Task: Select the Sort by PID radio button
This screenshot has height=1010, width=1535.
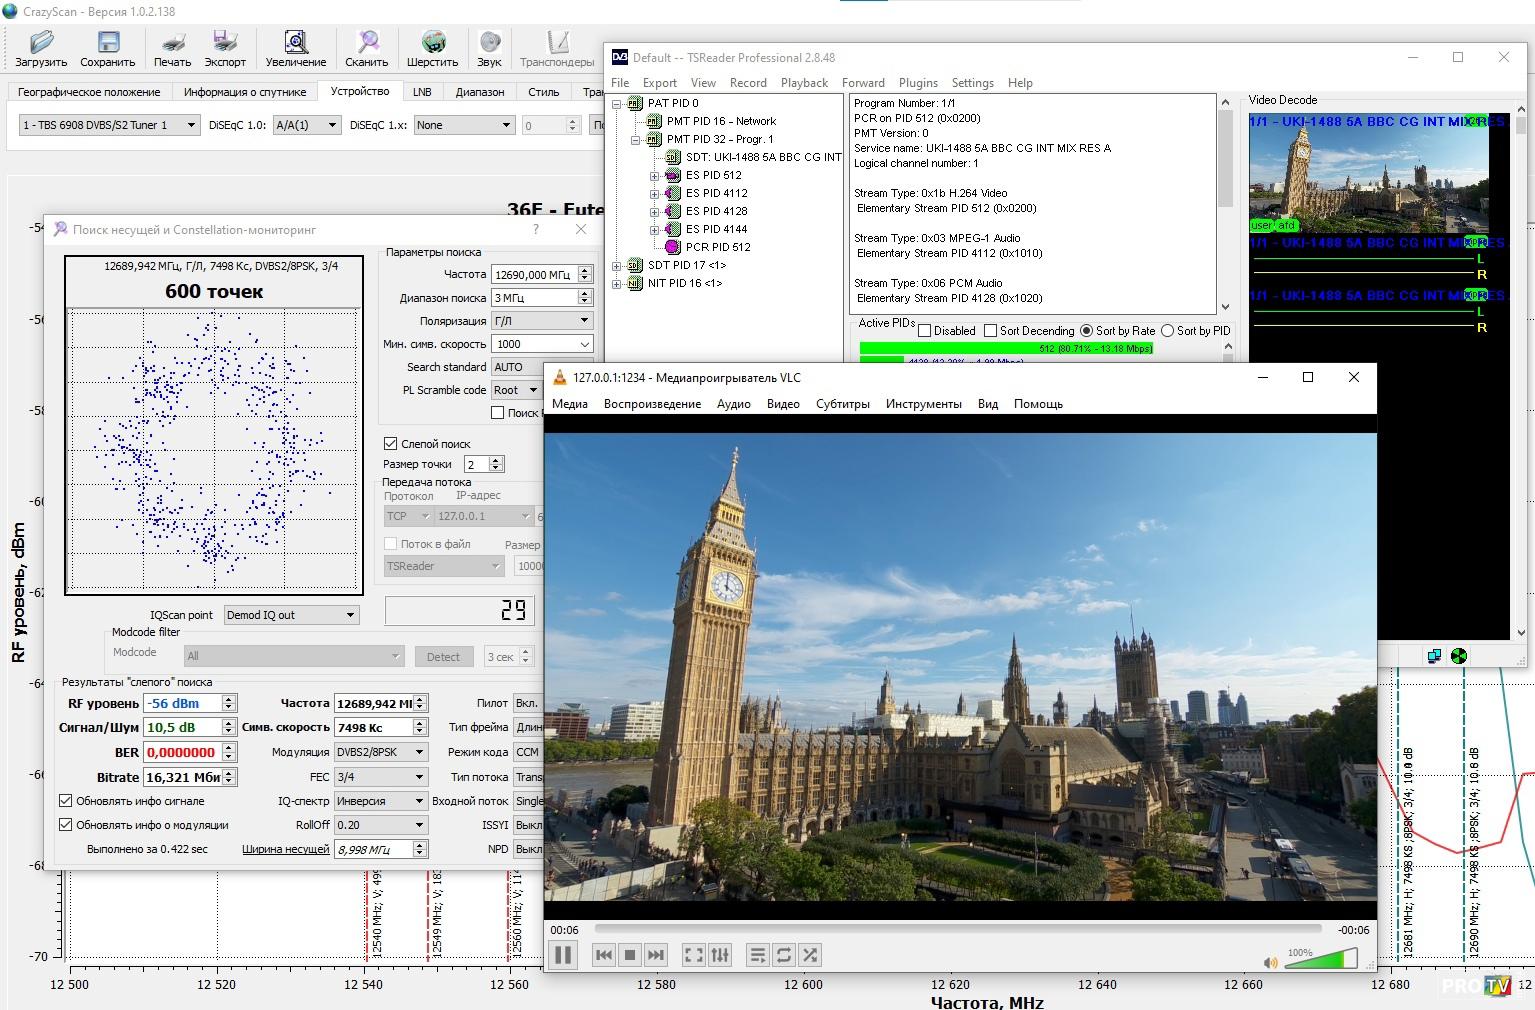Action: (x=1167, y=331)
